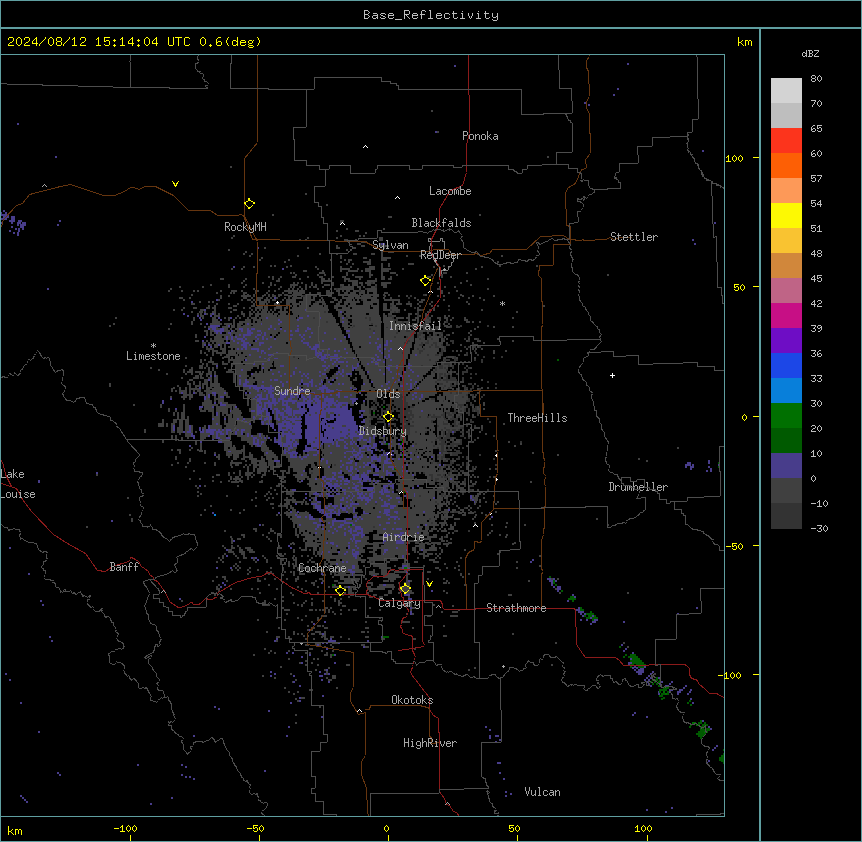Click the Strathmore label
The height and width of the screenshot is (842, 862).
[x=516, y=608]
